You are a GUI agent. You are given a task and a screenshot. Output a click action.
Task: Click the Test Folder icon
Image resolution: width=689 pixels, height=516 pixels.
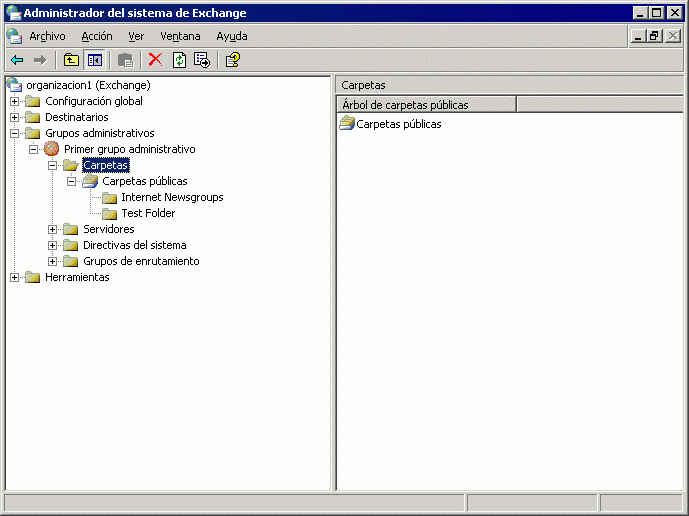tap(109, 214)
